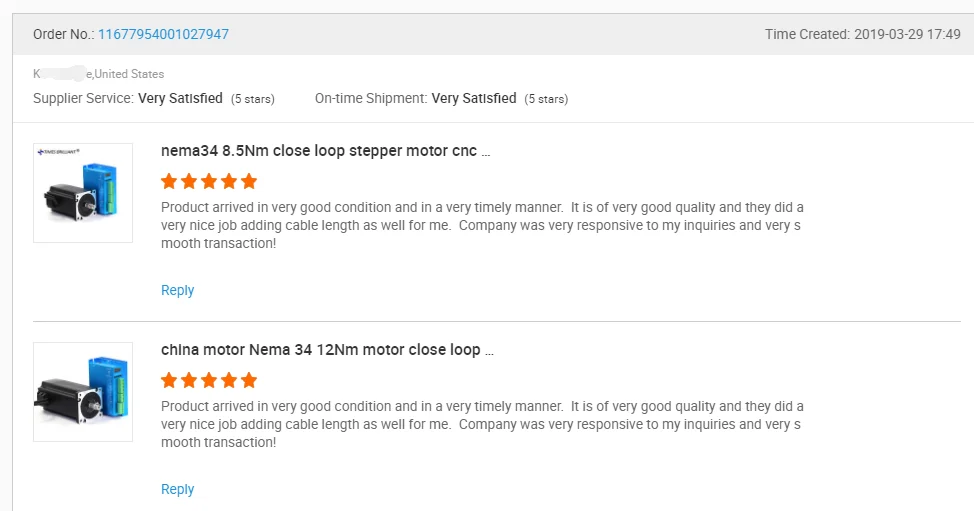Open the china motor Nema 34 12Nm thumbnail
974x511 pixels.
point(83,392)
